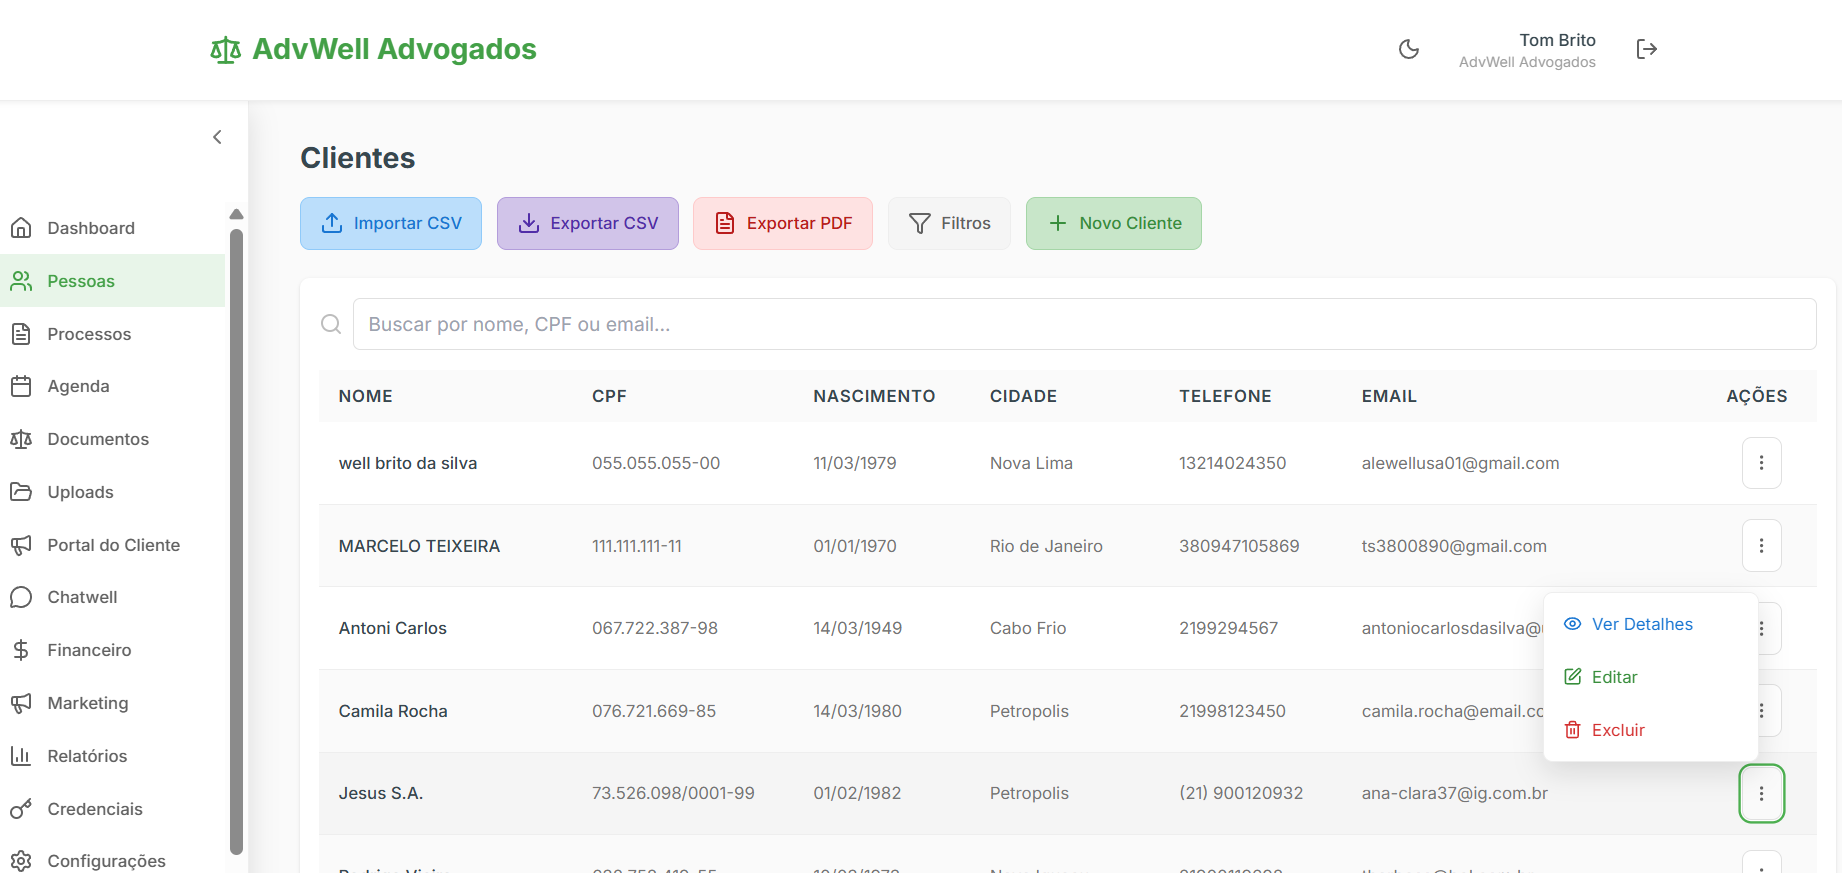Click the Financeiro dollar icon
Image resolution: width=1842 pixels, height=873 pixels.
coord(21,650)
